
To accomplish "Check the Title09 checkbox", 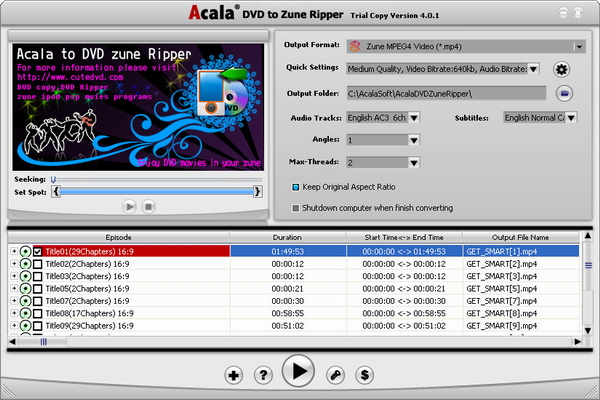I will tap(38, 326).
